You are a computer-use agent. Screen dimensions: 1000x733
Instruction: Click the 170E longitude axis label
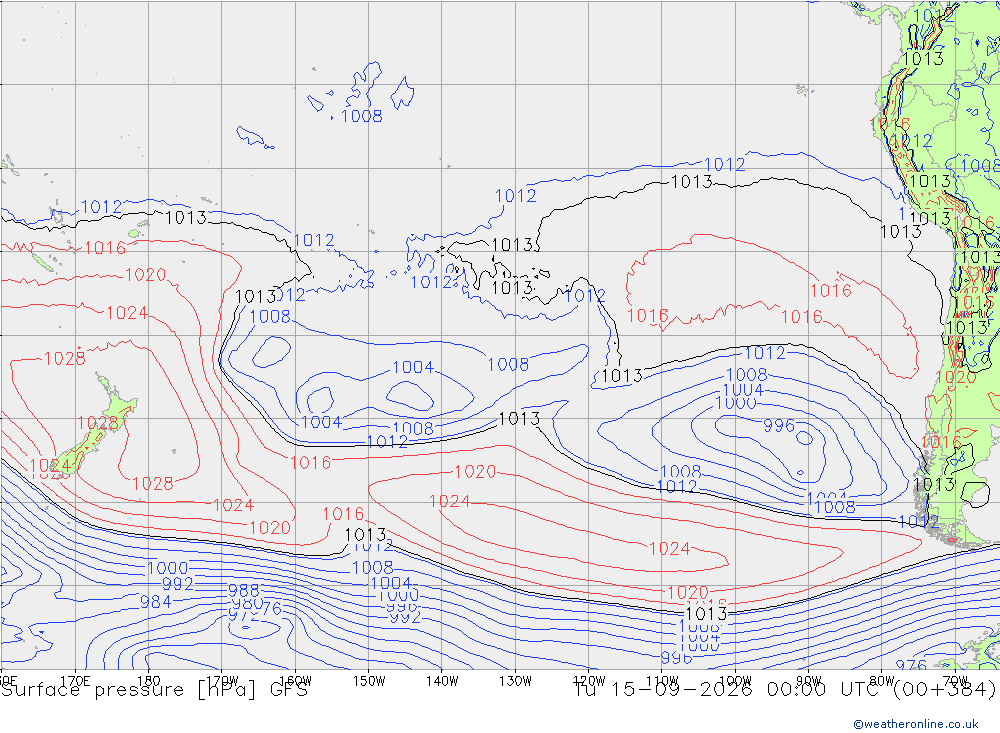tap(75, 681)
